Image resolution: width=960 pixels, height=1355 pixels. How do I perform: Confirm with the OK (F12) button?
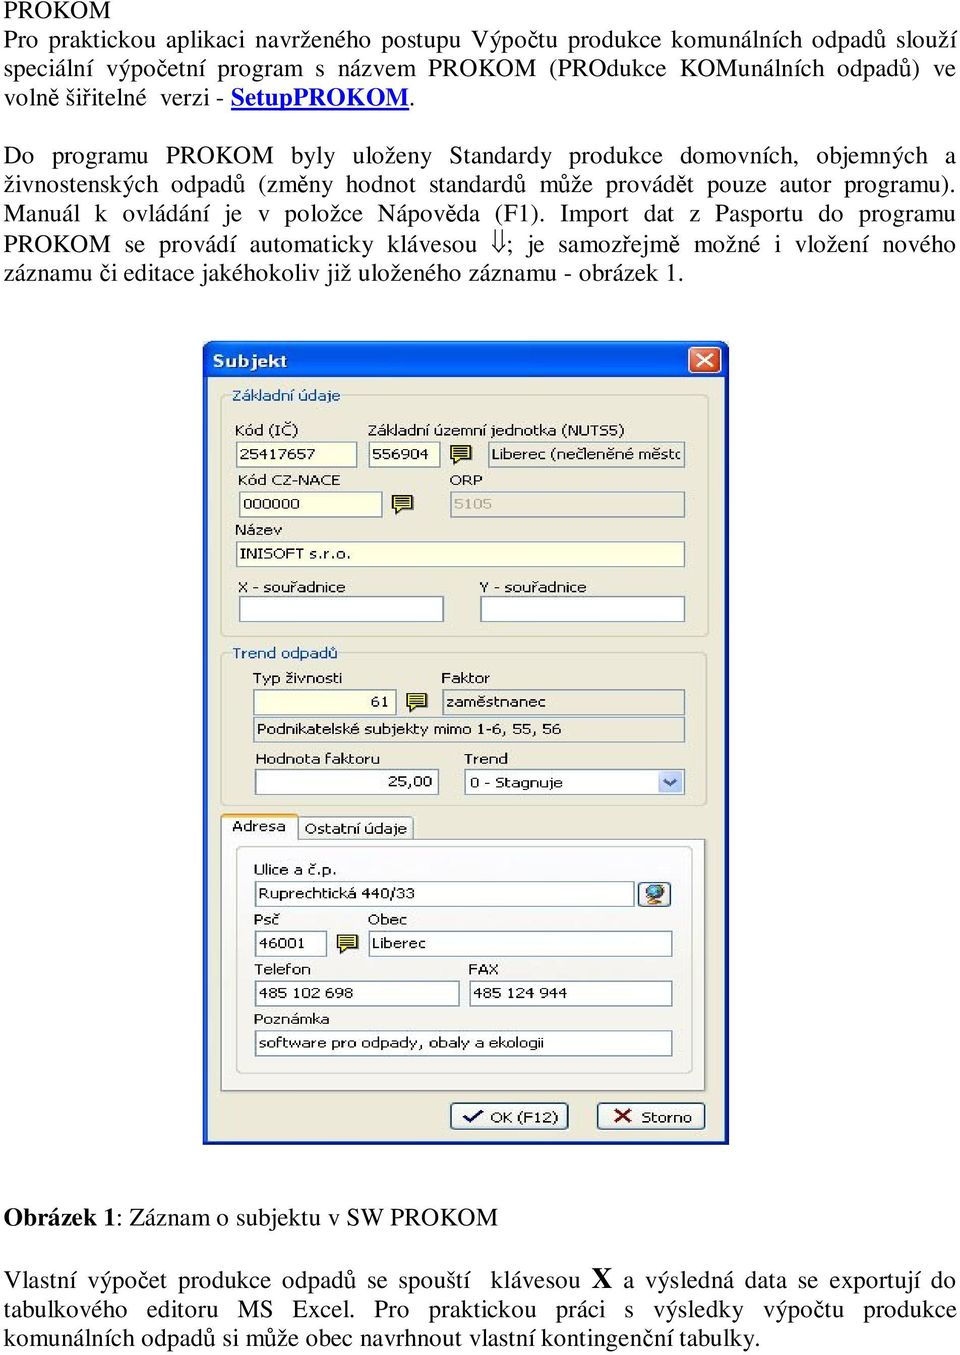point(509,1116)
